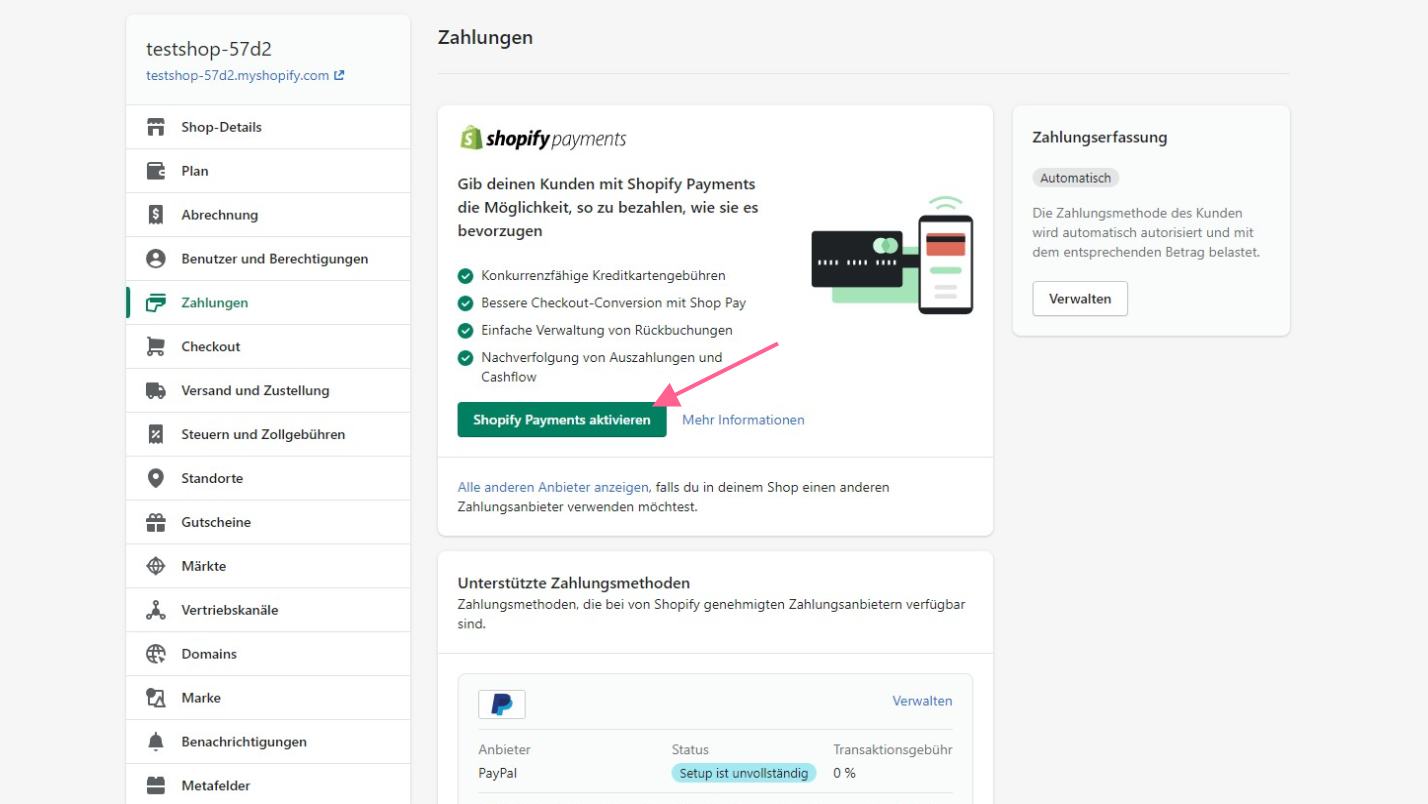Click the Abrechnung receipt icon
Viewport: 1428px width, 804px height.
coord(155,215)
